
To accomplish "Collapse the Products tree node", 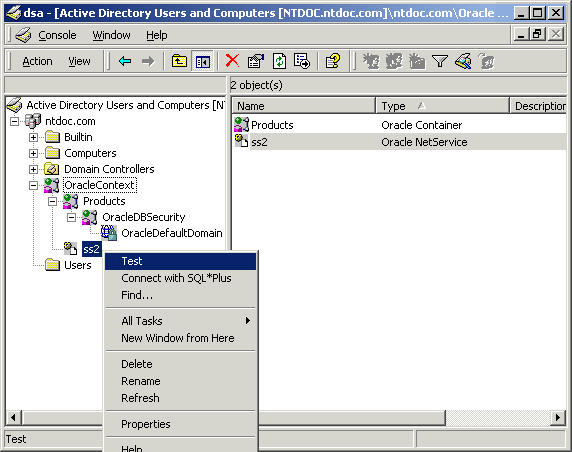I will 52,201.
